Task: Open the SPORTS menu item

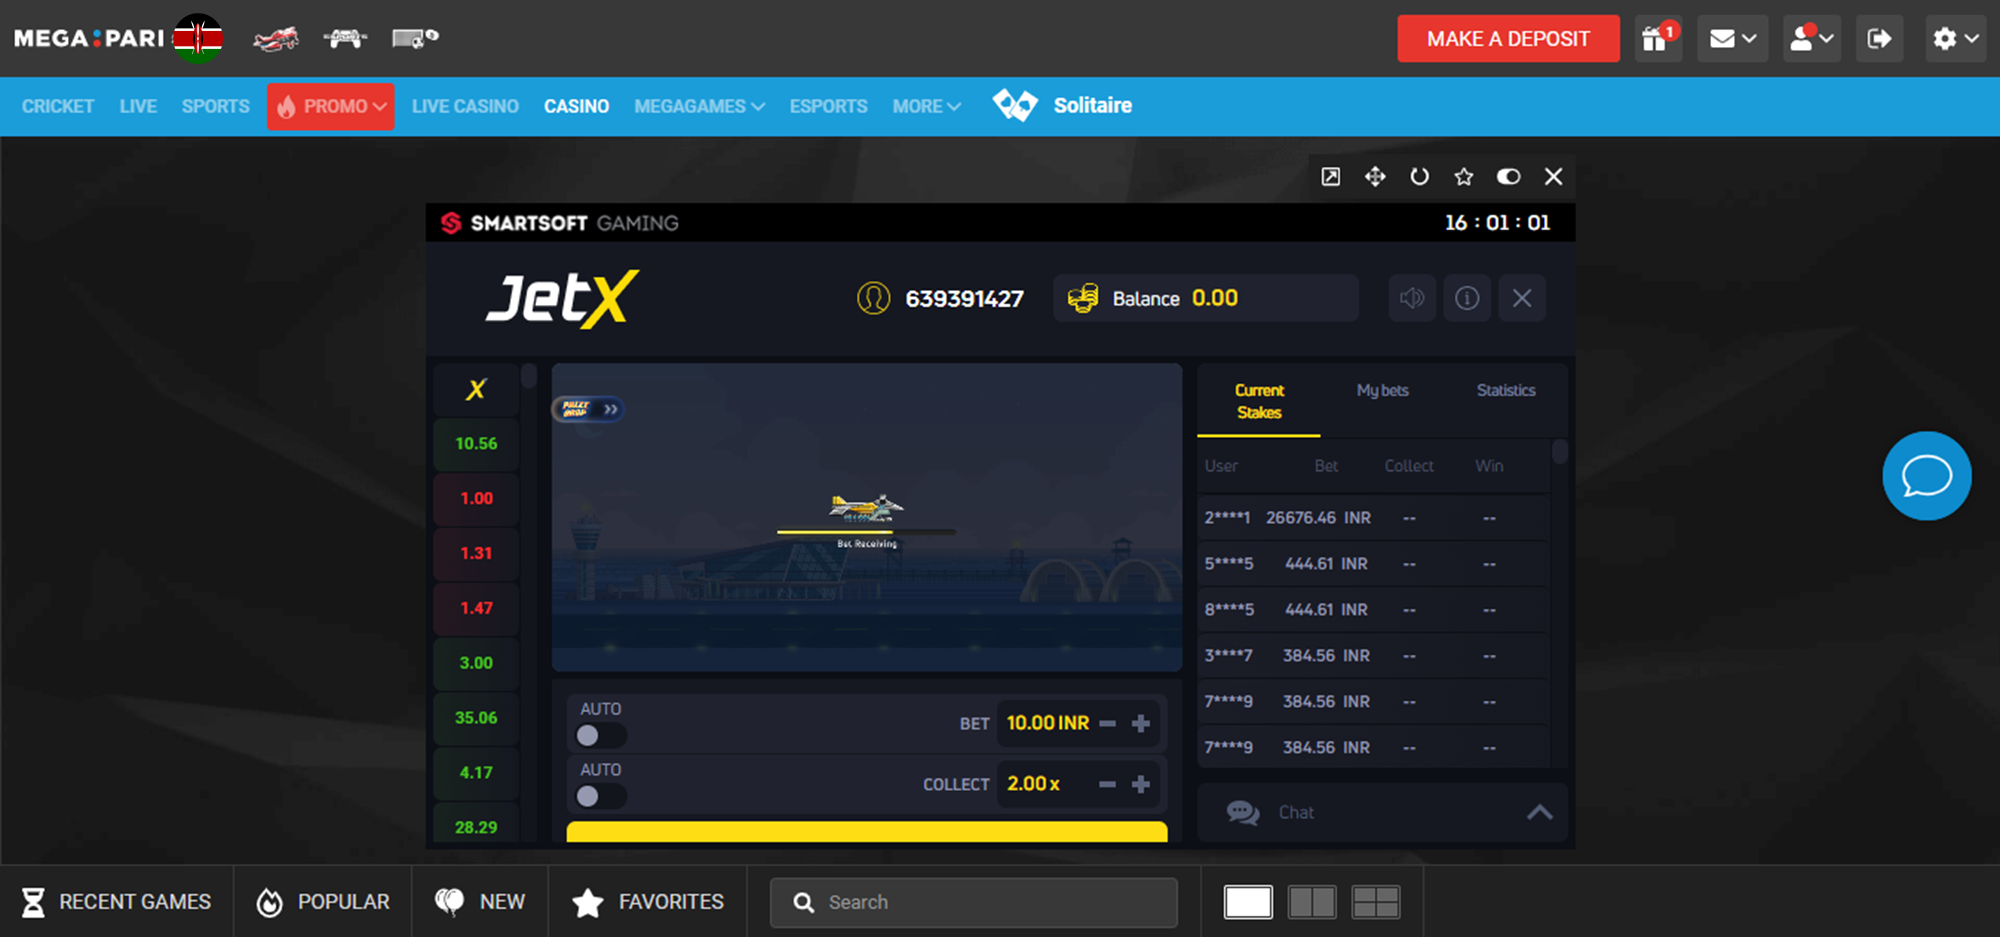Action: point(216,106)
